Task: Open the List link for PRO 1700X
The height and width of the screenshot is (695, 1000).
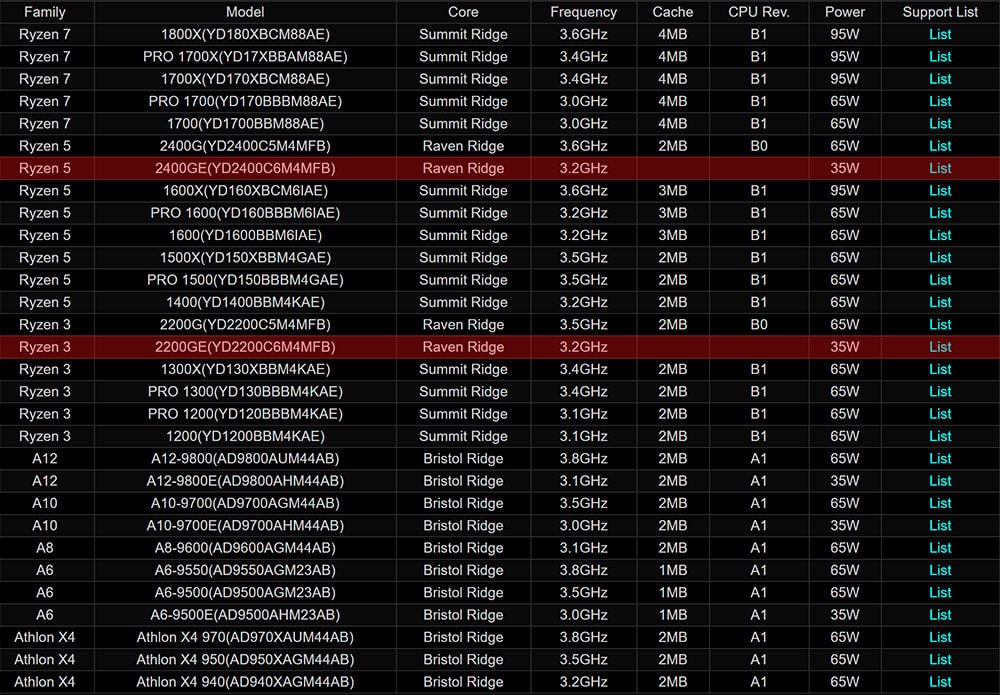Action: [x=940, y=57]
